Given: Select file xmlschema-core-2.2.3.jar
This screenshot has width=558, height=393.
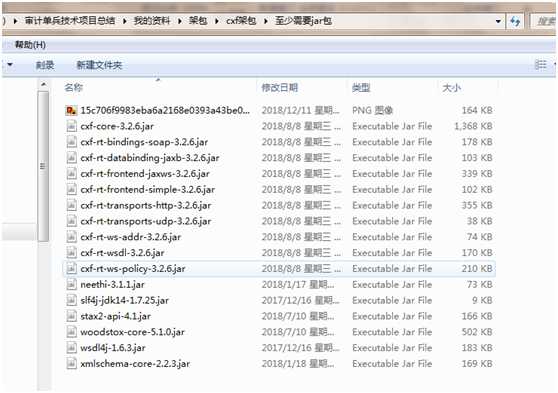Looking at the screenshot, I should tap(135, 364).
